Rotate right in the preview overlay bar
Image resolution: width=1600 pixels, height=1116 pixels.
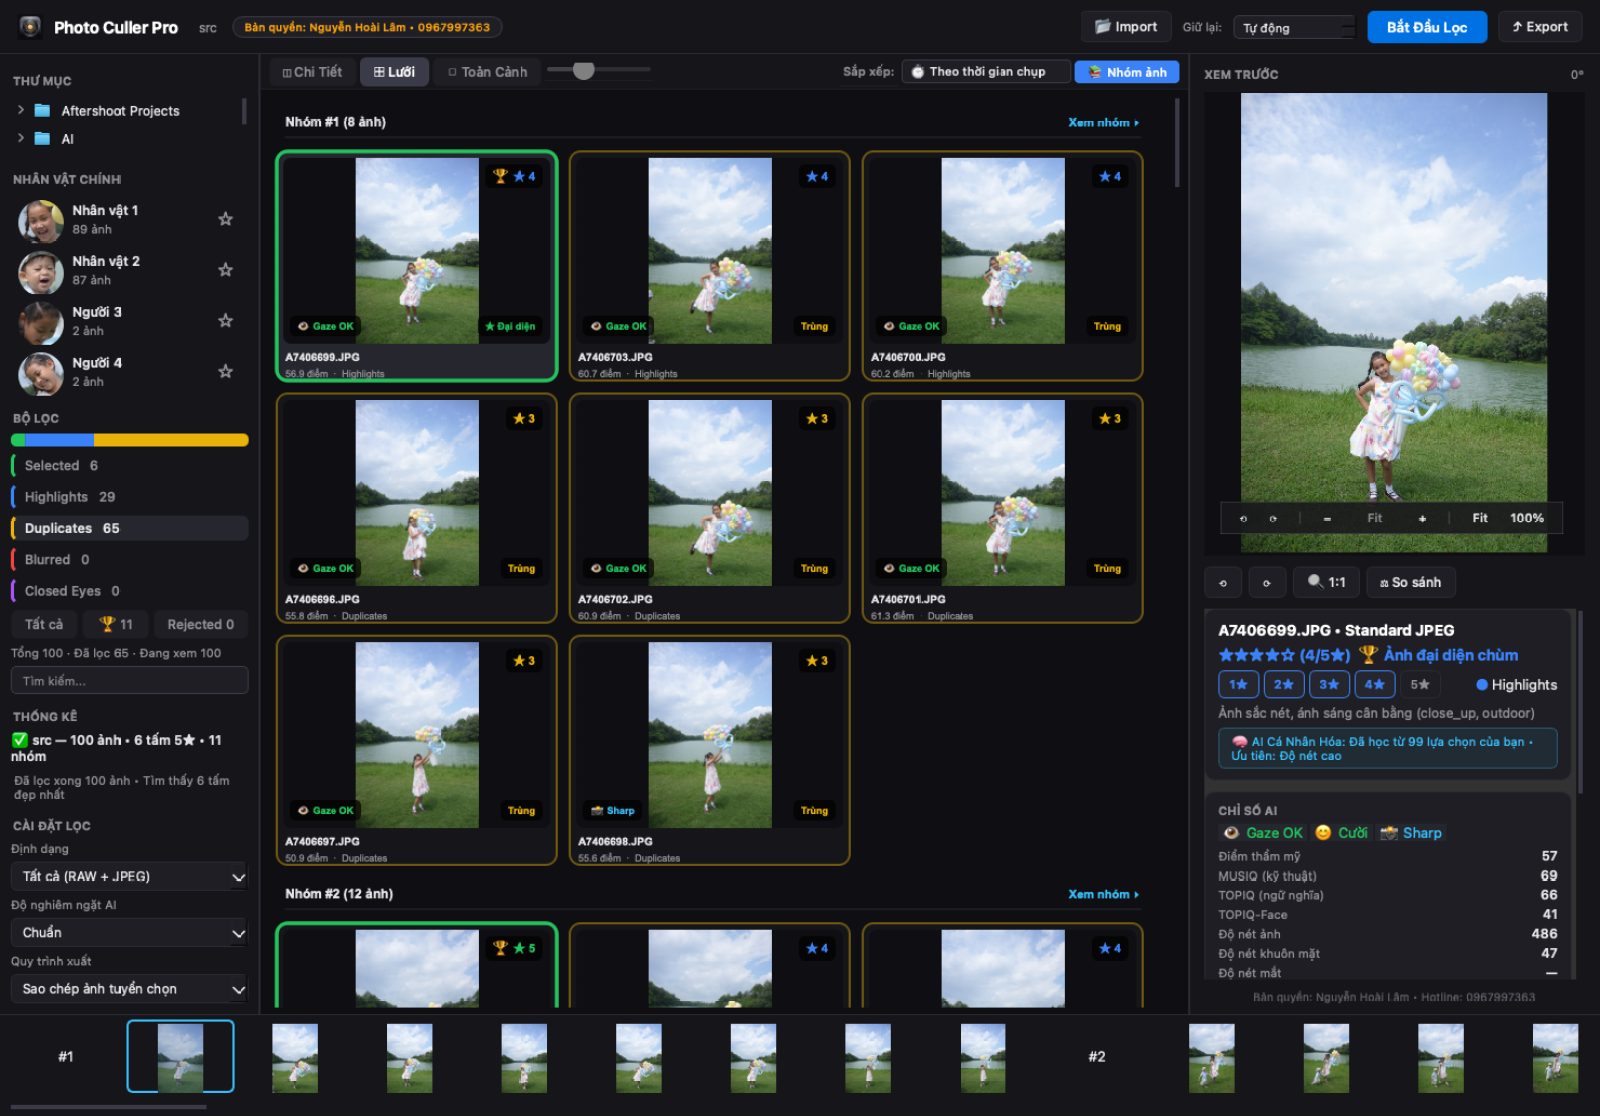point(1273,518)
